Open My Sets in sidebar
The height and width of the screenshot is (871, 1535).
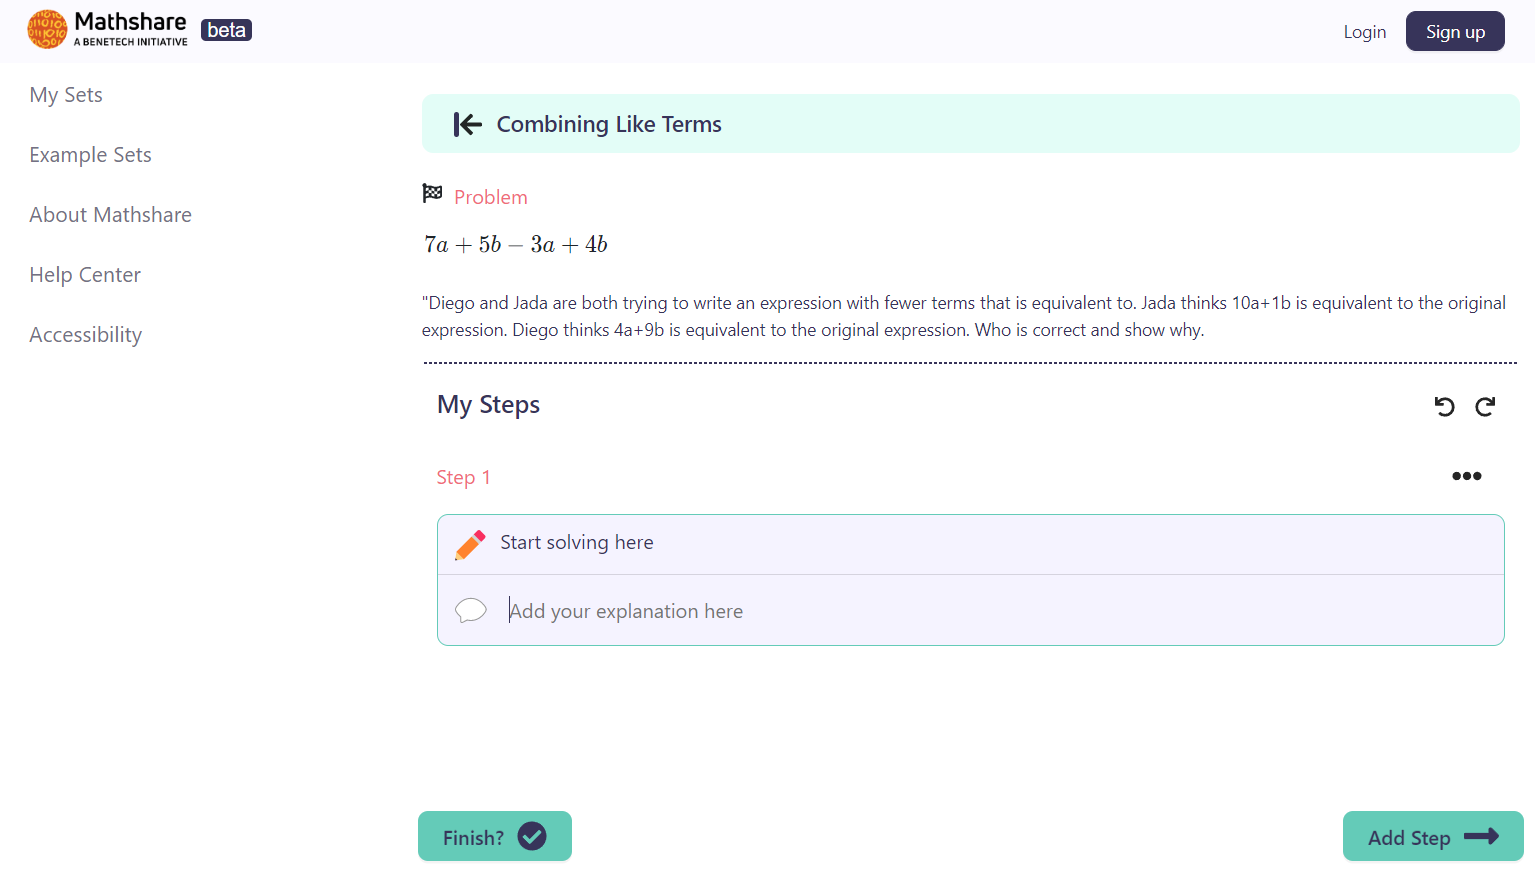point(66,95)
